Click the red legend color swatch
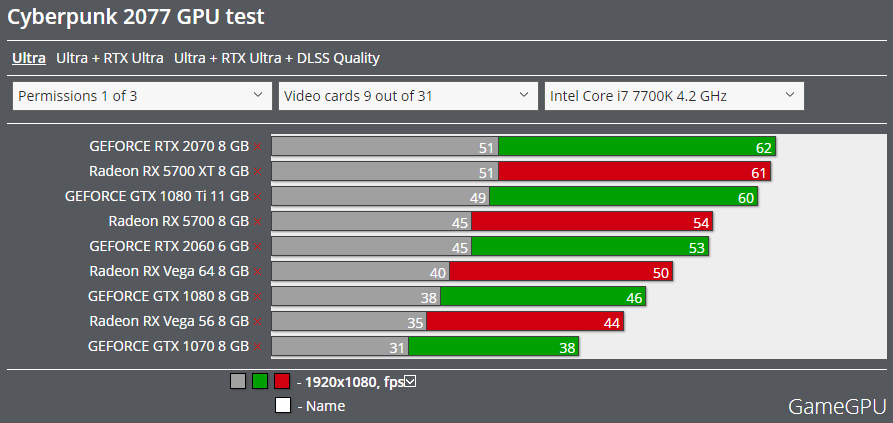The width and height of the screenshot is (893, 423). click(x=282, y=381)
